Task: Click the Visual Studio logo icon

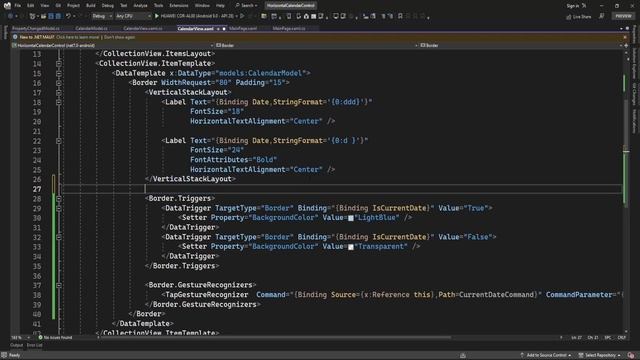Action: (7, 5)
